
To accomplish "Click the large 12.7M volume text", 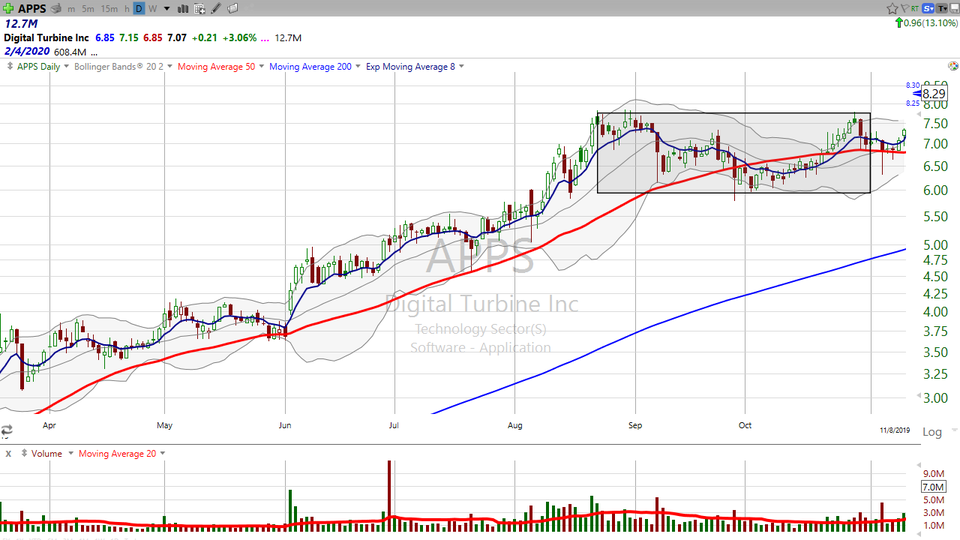I will pos(21,24).
